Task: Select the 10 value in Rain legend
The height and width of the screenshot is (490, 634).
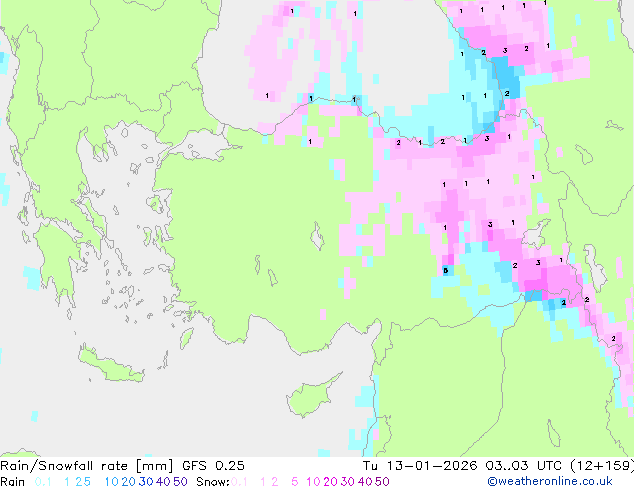Action: [111, 482]
